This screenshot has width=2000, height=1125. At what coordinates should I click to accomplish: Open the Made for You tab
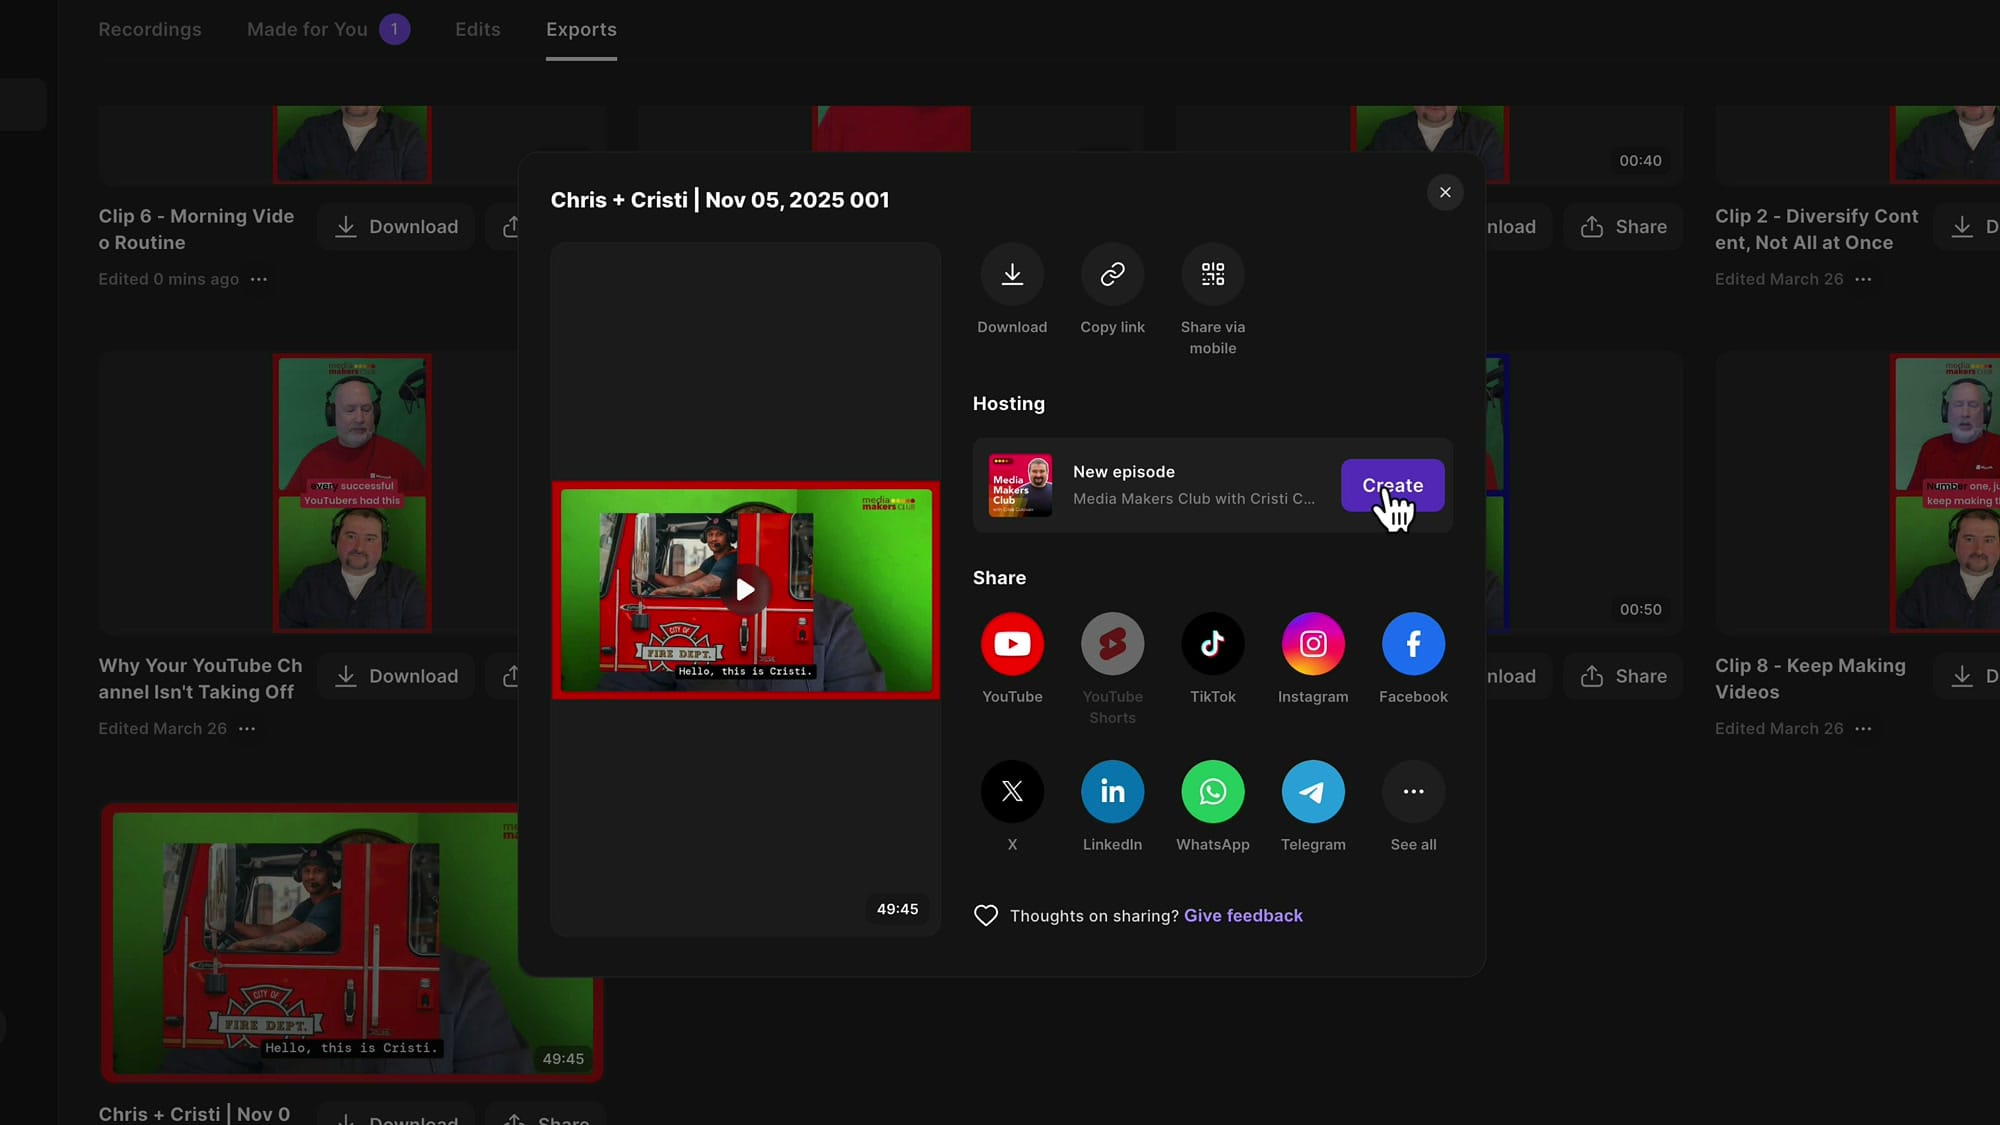[307, 29]
